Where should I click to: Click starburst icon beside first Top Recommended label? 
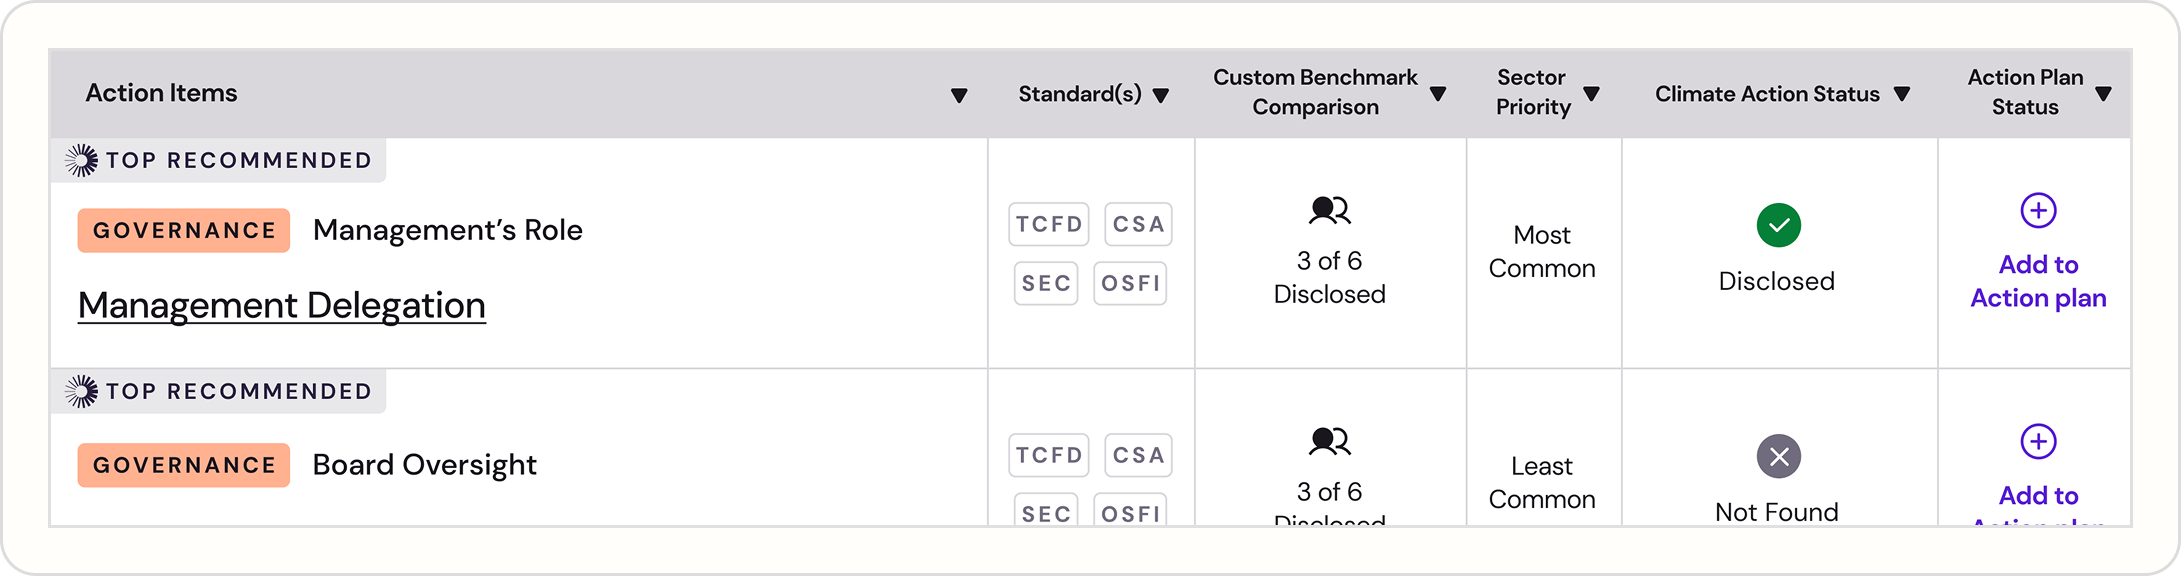(82, 160)
